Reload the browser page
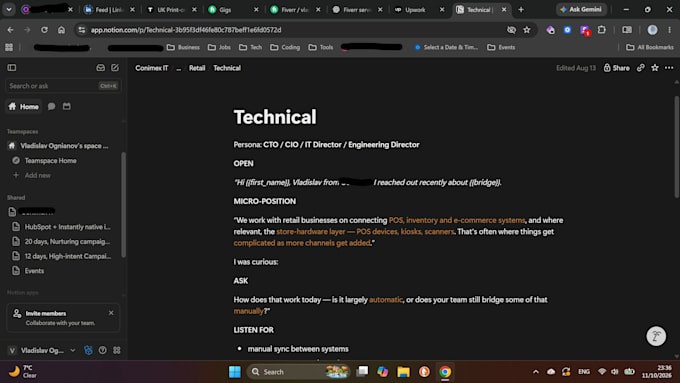680x383 pixels. (44, 29)
